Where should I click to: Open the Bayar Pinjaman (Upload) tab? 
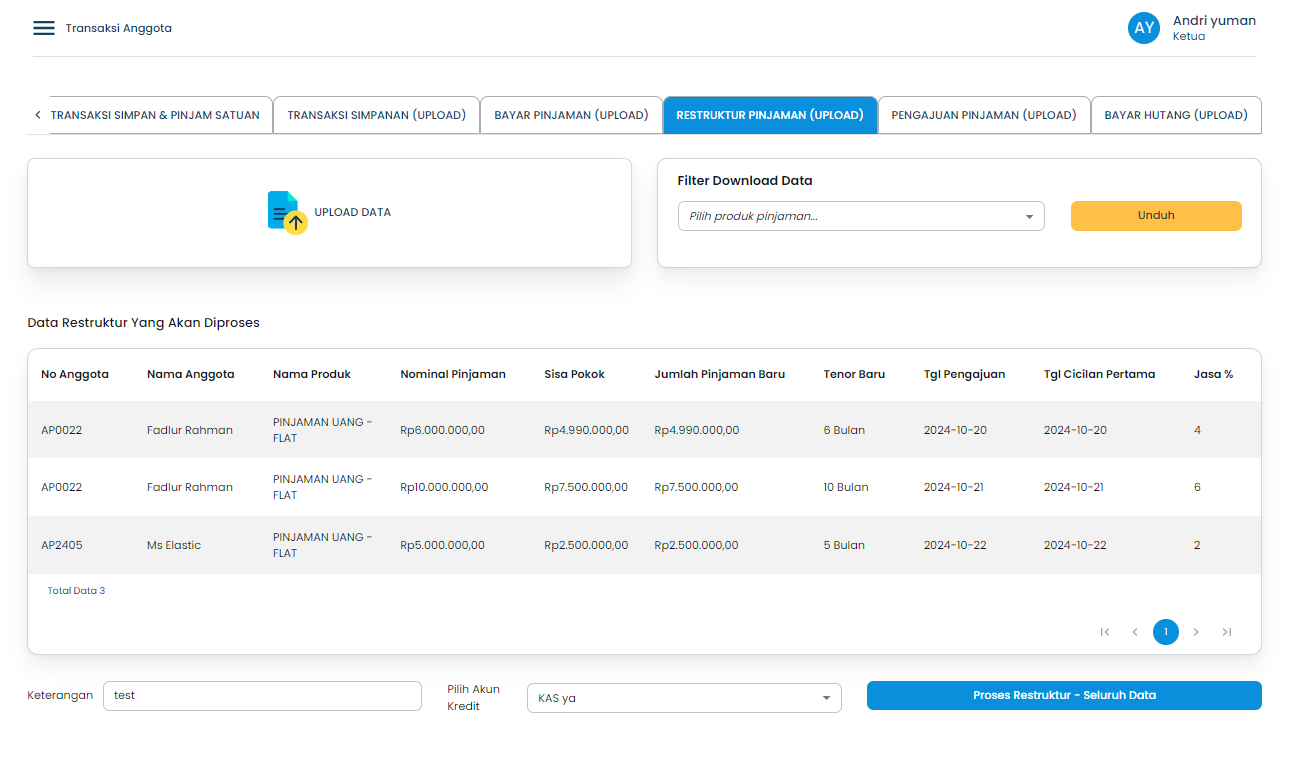point(571,115)
